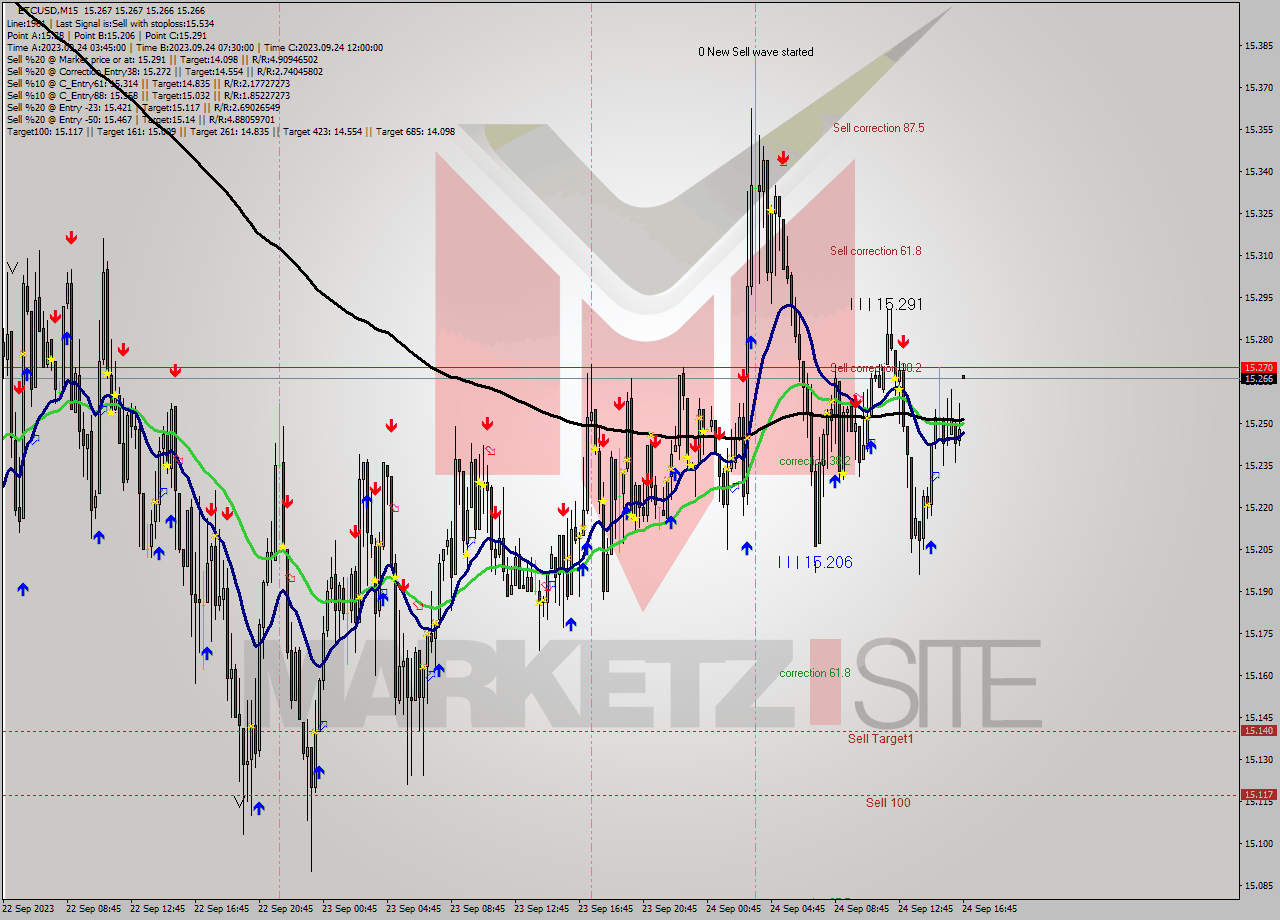The width and height of the screenshot is (1280, 920).
Task: Click the ETCUSD,M15 symbol title
Action: coord(49,10)
